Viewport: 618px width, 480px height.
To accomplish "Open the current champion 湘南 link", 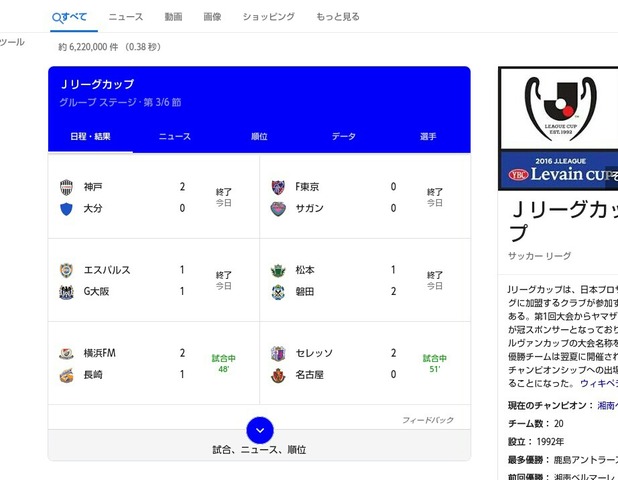I will (x=607, y=405).
